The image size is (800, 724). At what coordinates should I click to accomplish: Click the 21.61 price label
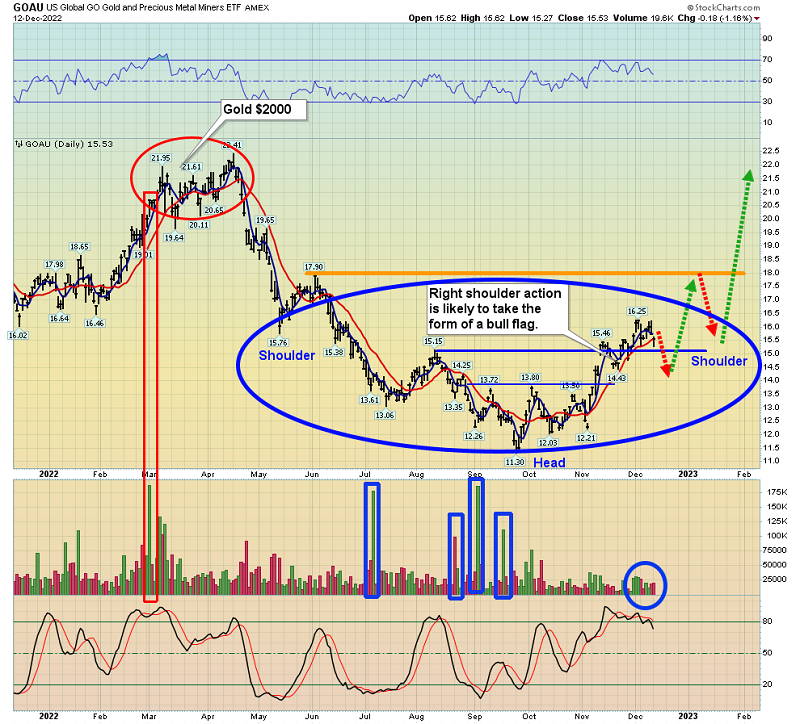[x=192, y=167]
